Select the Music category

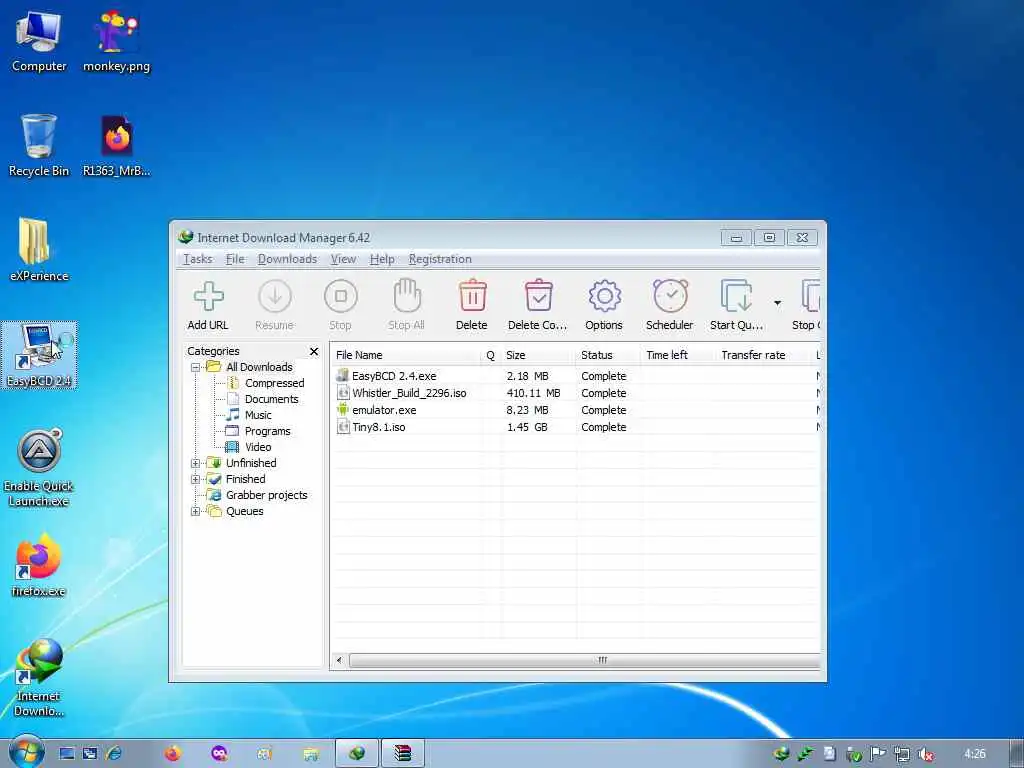point(258,415)
